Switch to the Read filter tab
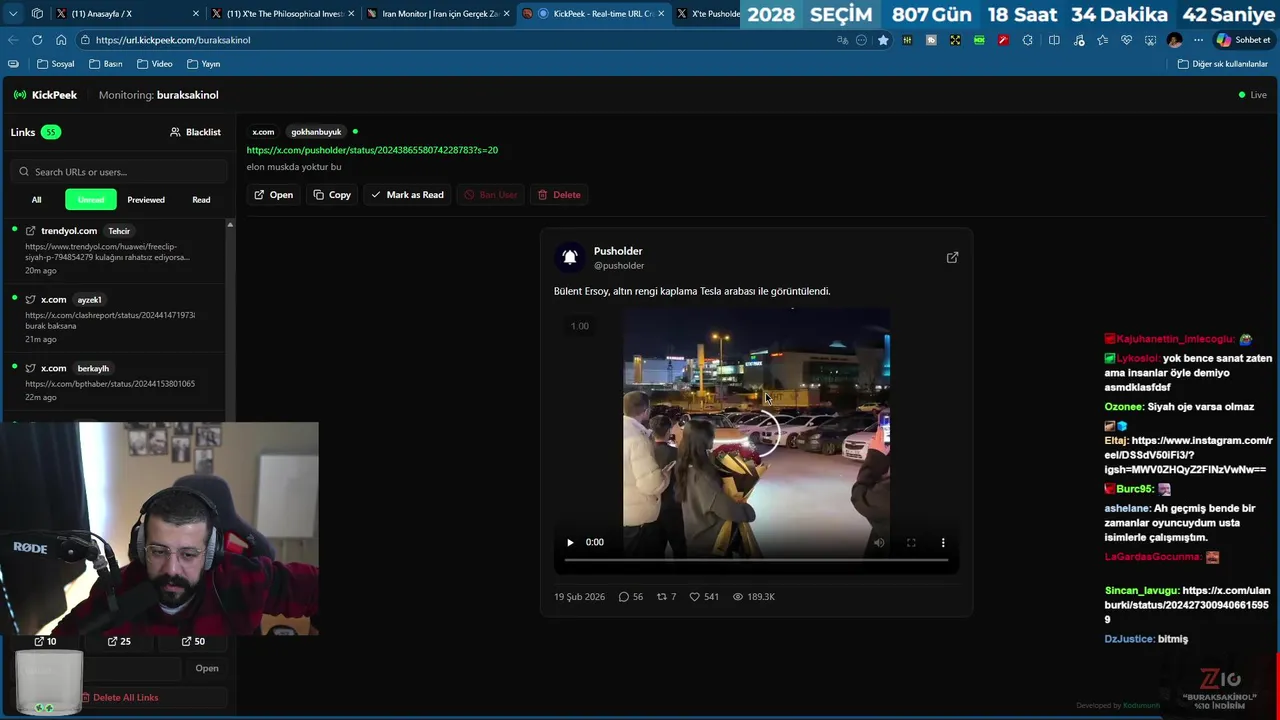 tap(201, 200)
